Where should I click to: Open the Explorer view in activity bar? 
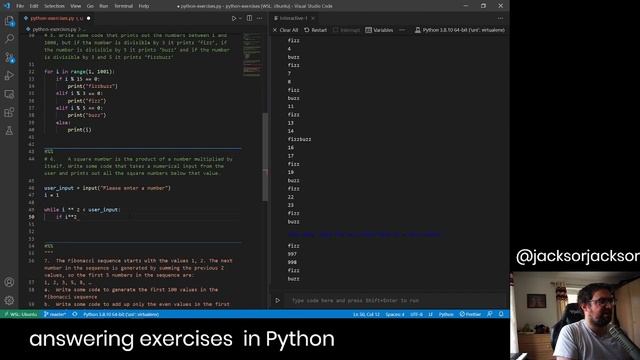(9, 21)
